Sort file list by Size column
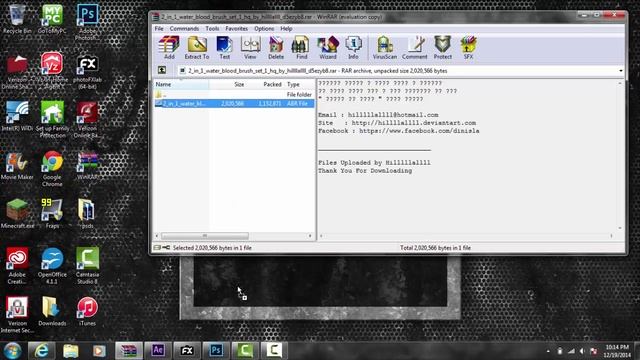The width and height of the screenshot is (640, 360). (228, 84)
